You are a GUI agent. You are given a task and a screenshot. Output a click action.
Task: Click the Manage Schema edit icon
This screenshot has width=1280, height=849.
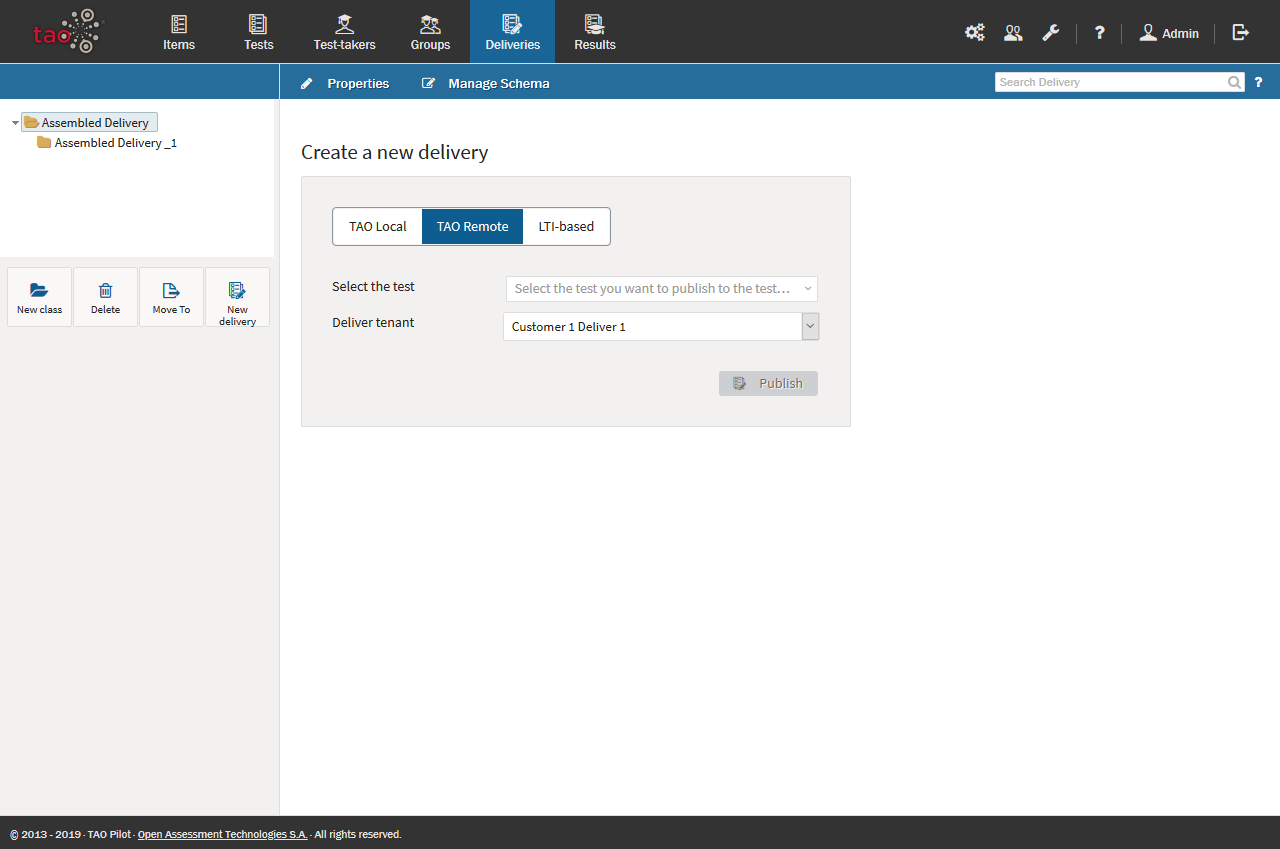pos(428,83)
